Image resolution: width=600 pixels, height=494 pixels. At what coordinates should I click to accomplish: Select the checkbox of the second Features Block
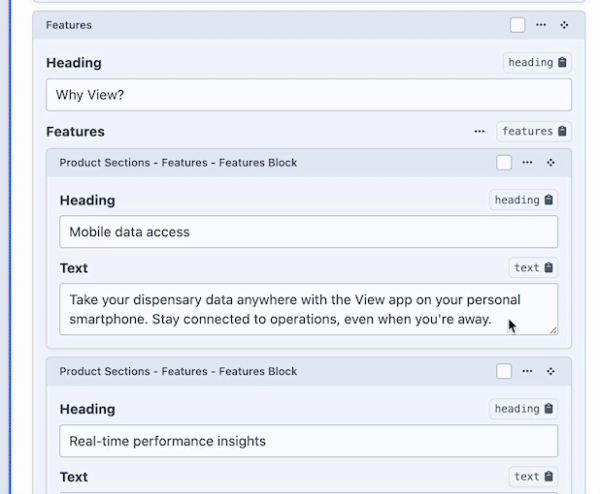click(504, 371)
